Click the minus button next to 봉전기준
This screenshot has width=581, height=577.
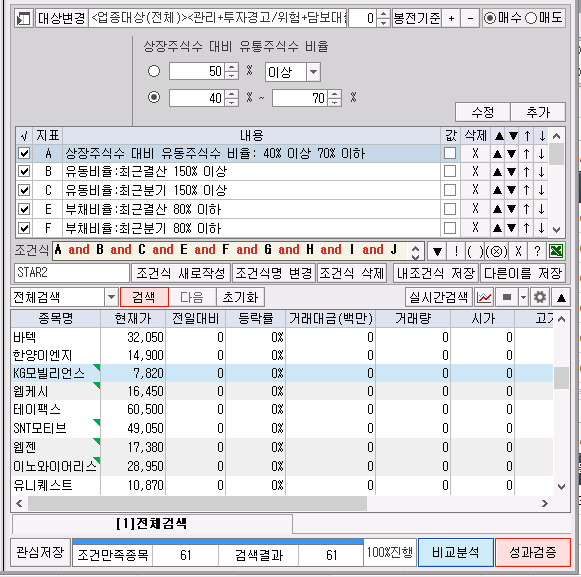(x=470, y=18)
